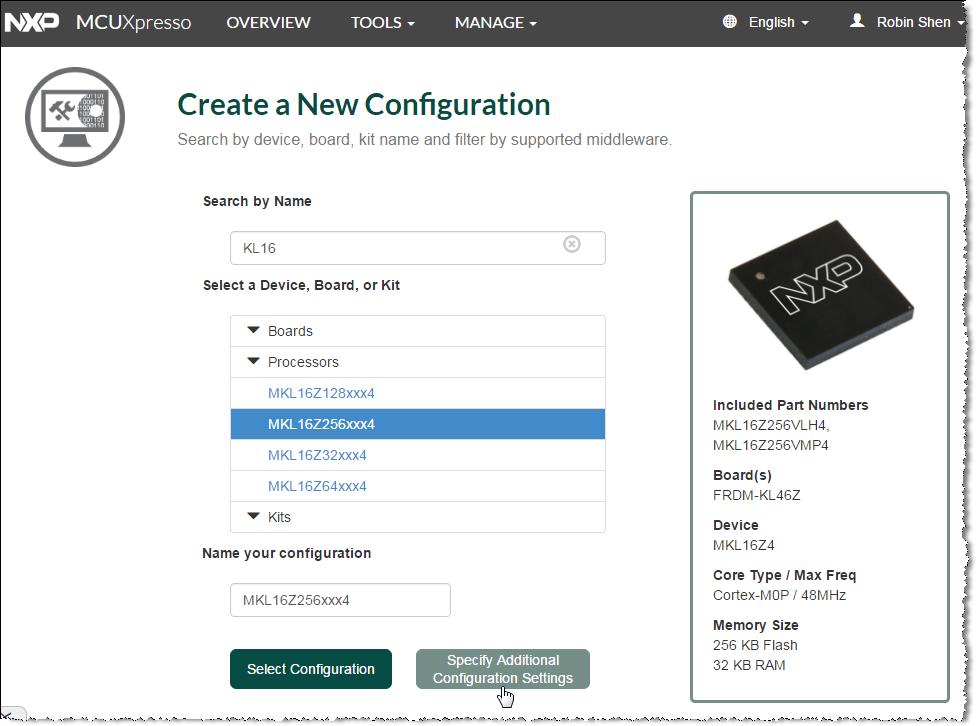Screen dimensions: 976x726
Task: Click the configuration monitor icon
Action: [x=75, y=116]
